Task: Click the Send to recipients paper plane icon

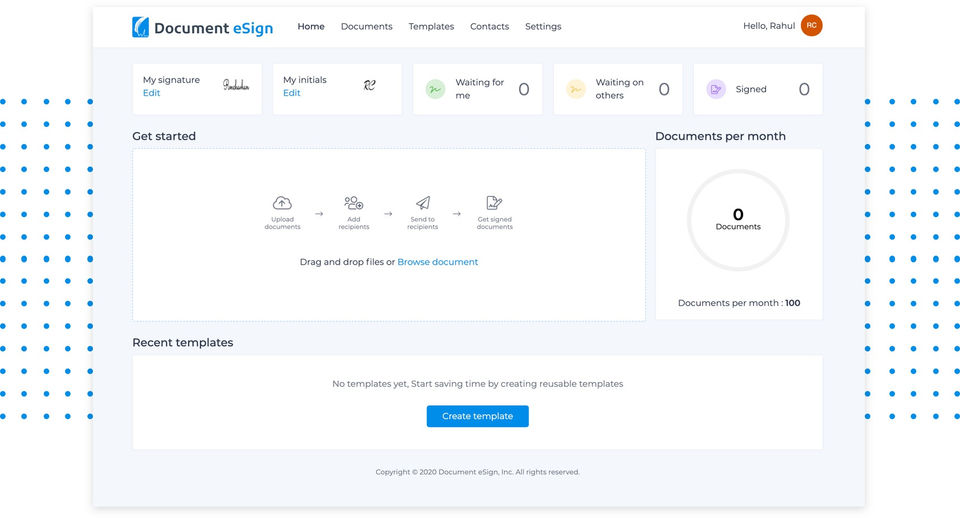Action: pyautogui.click(x=422, y=203)
